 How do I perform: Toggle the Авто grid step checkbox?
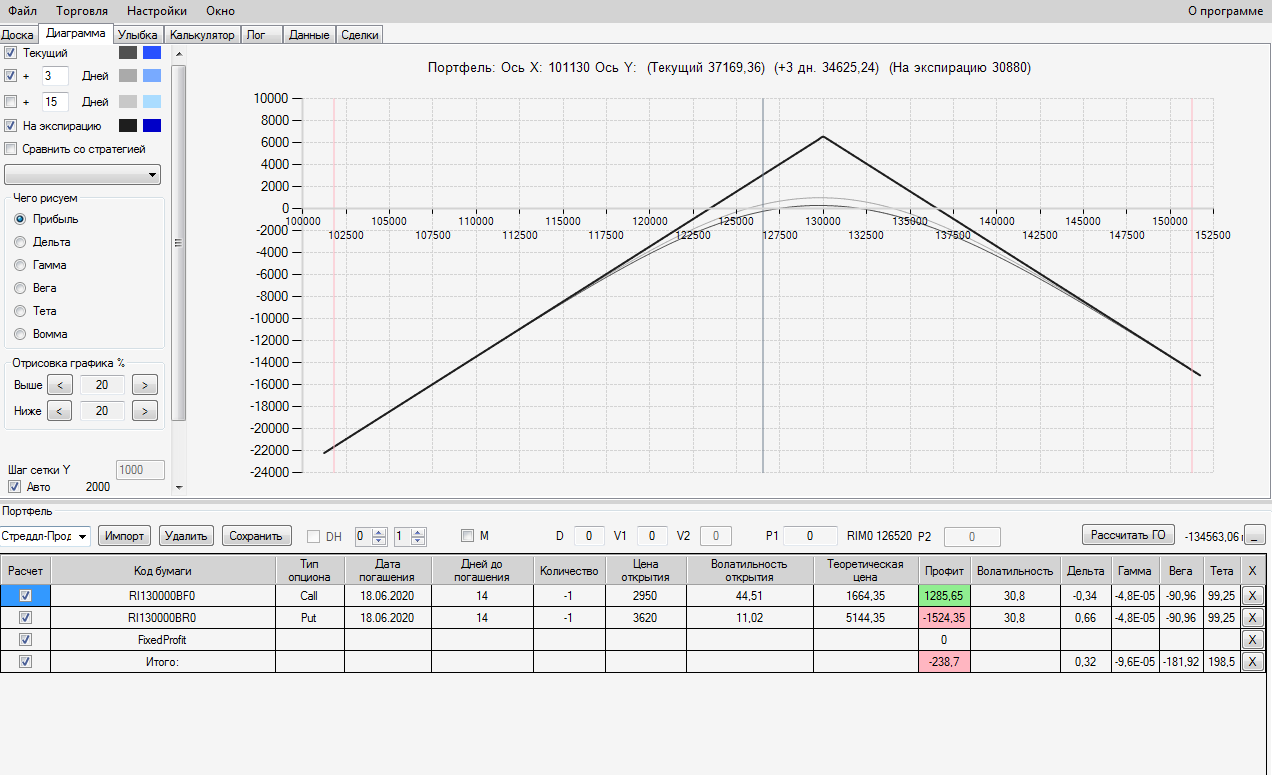[x=14, y=487]
